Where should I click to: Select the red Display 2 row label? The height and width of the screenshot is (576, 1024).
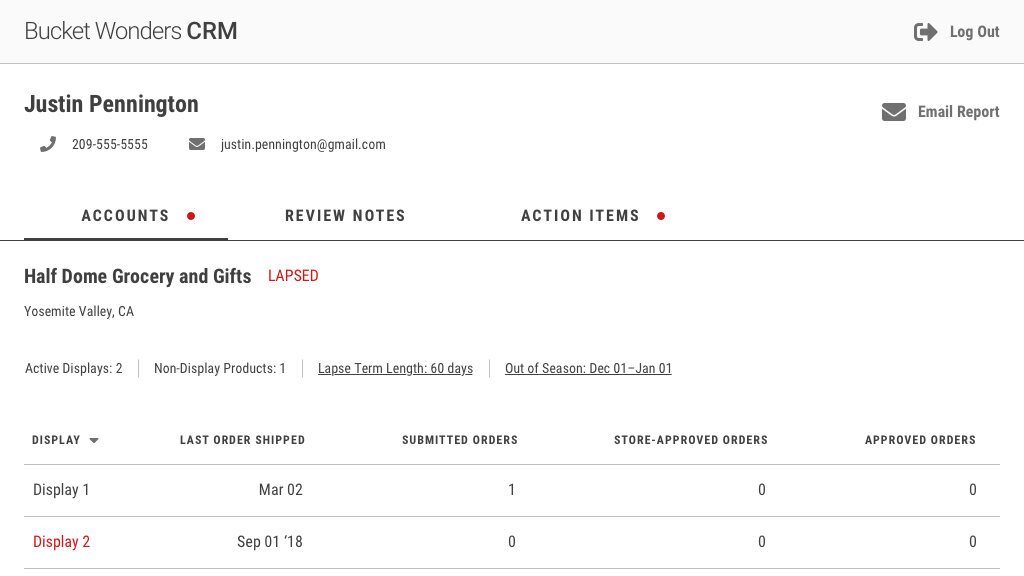pos(61,541)
